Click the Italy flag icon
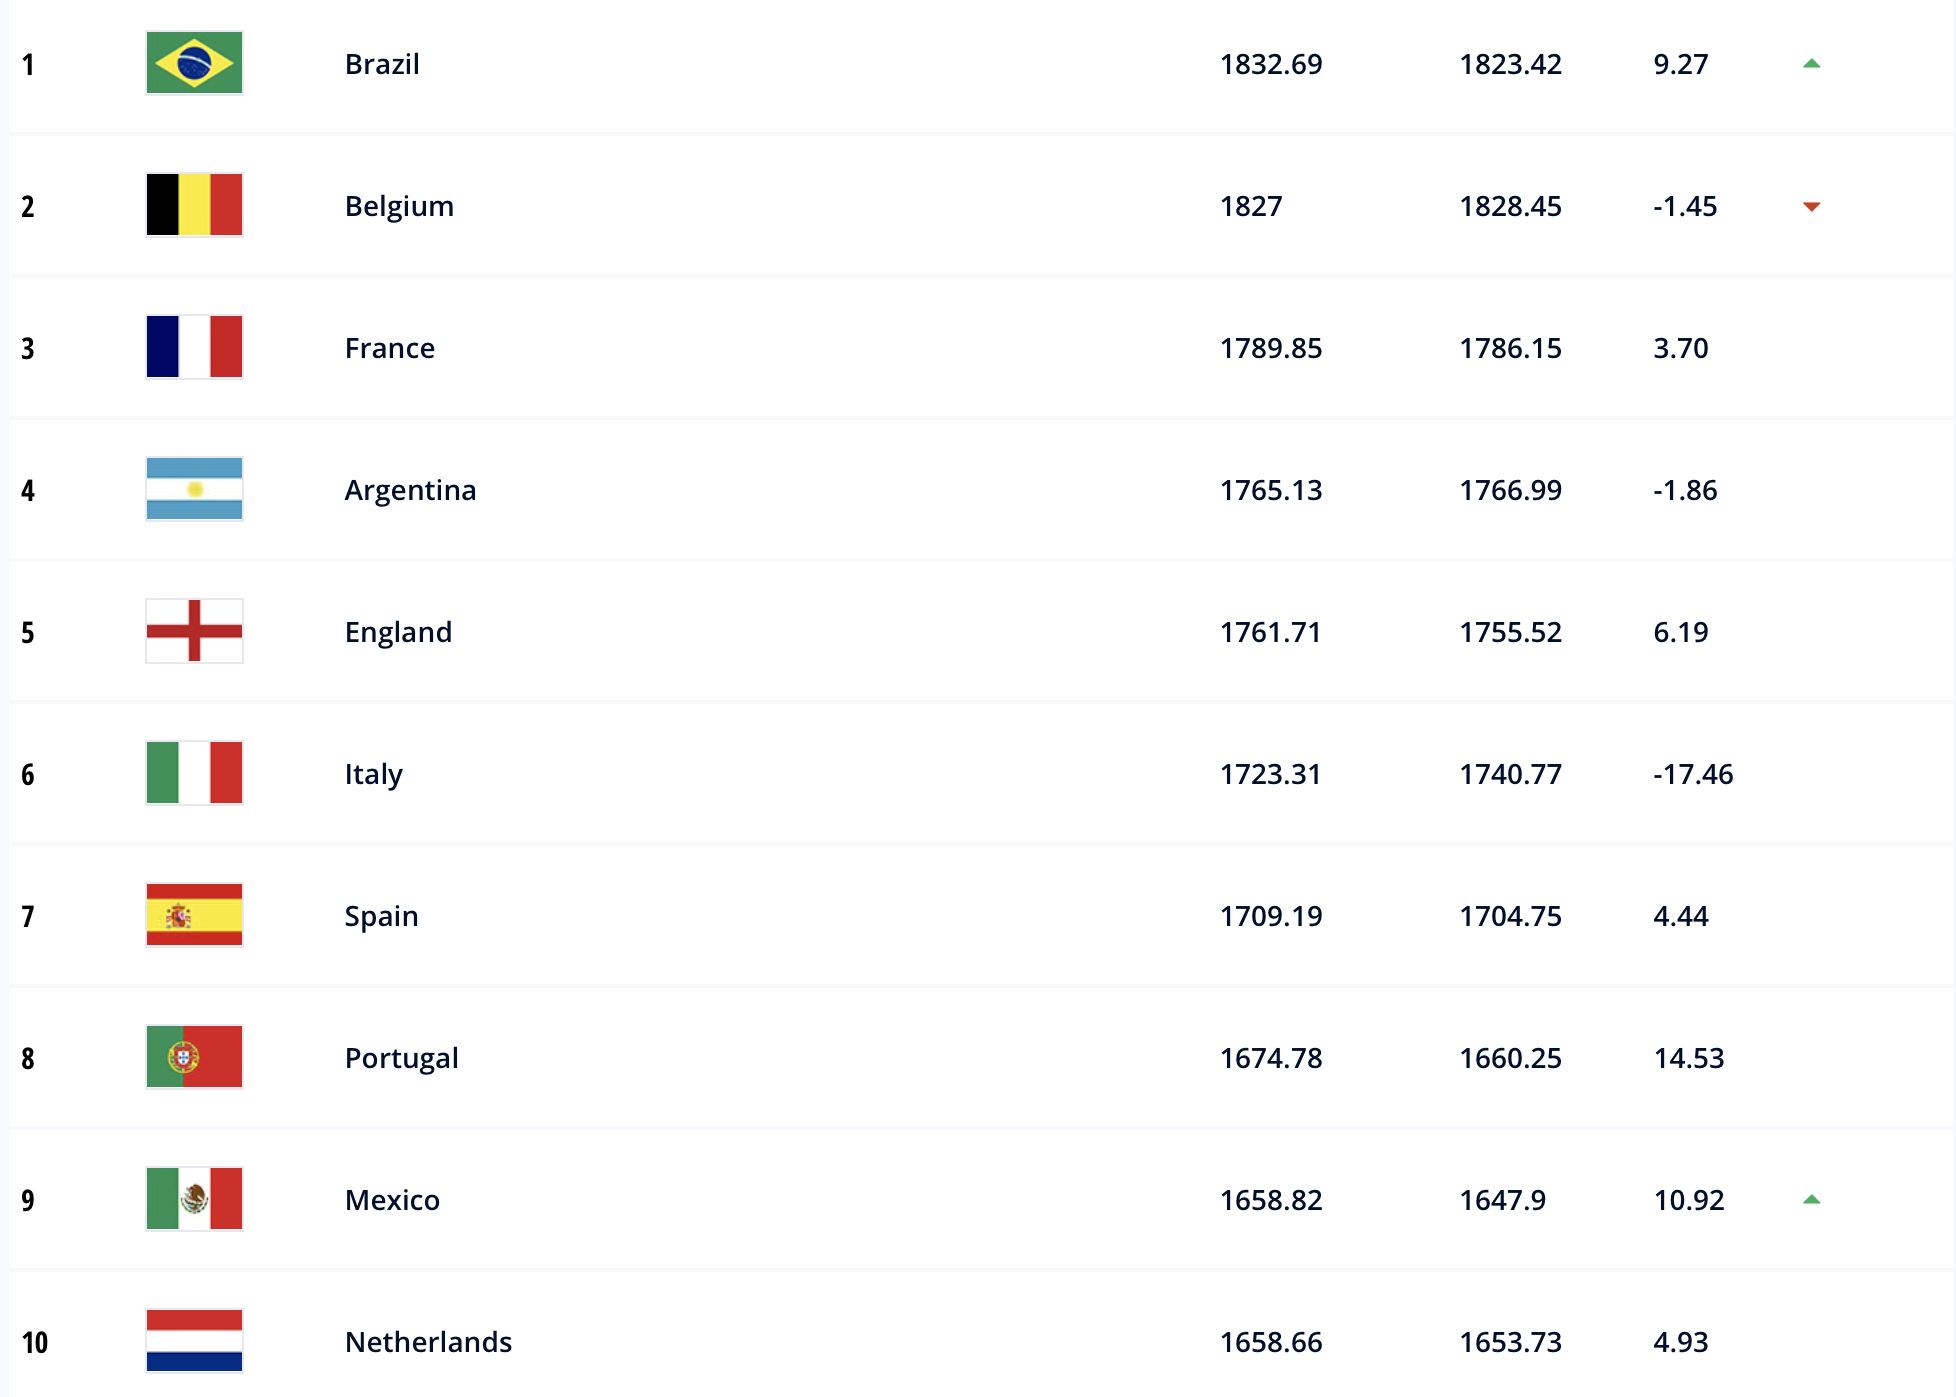The image size is (1956, 1397). (x=194, y=773)
